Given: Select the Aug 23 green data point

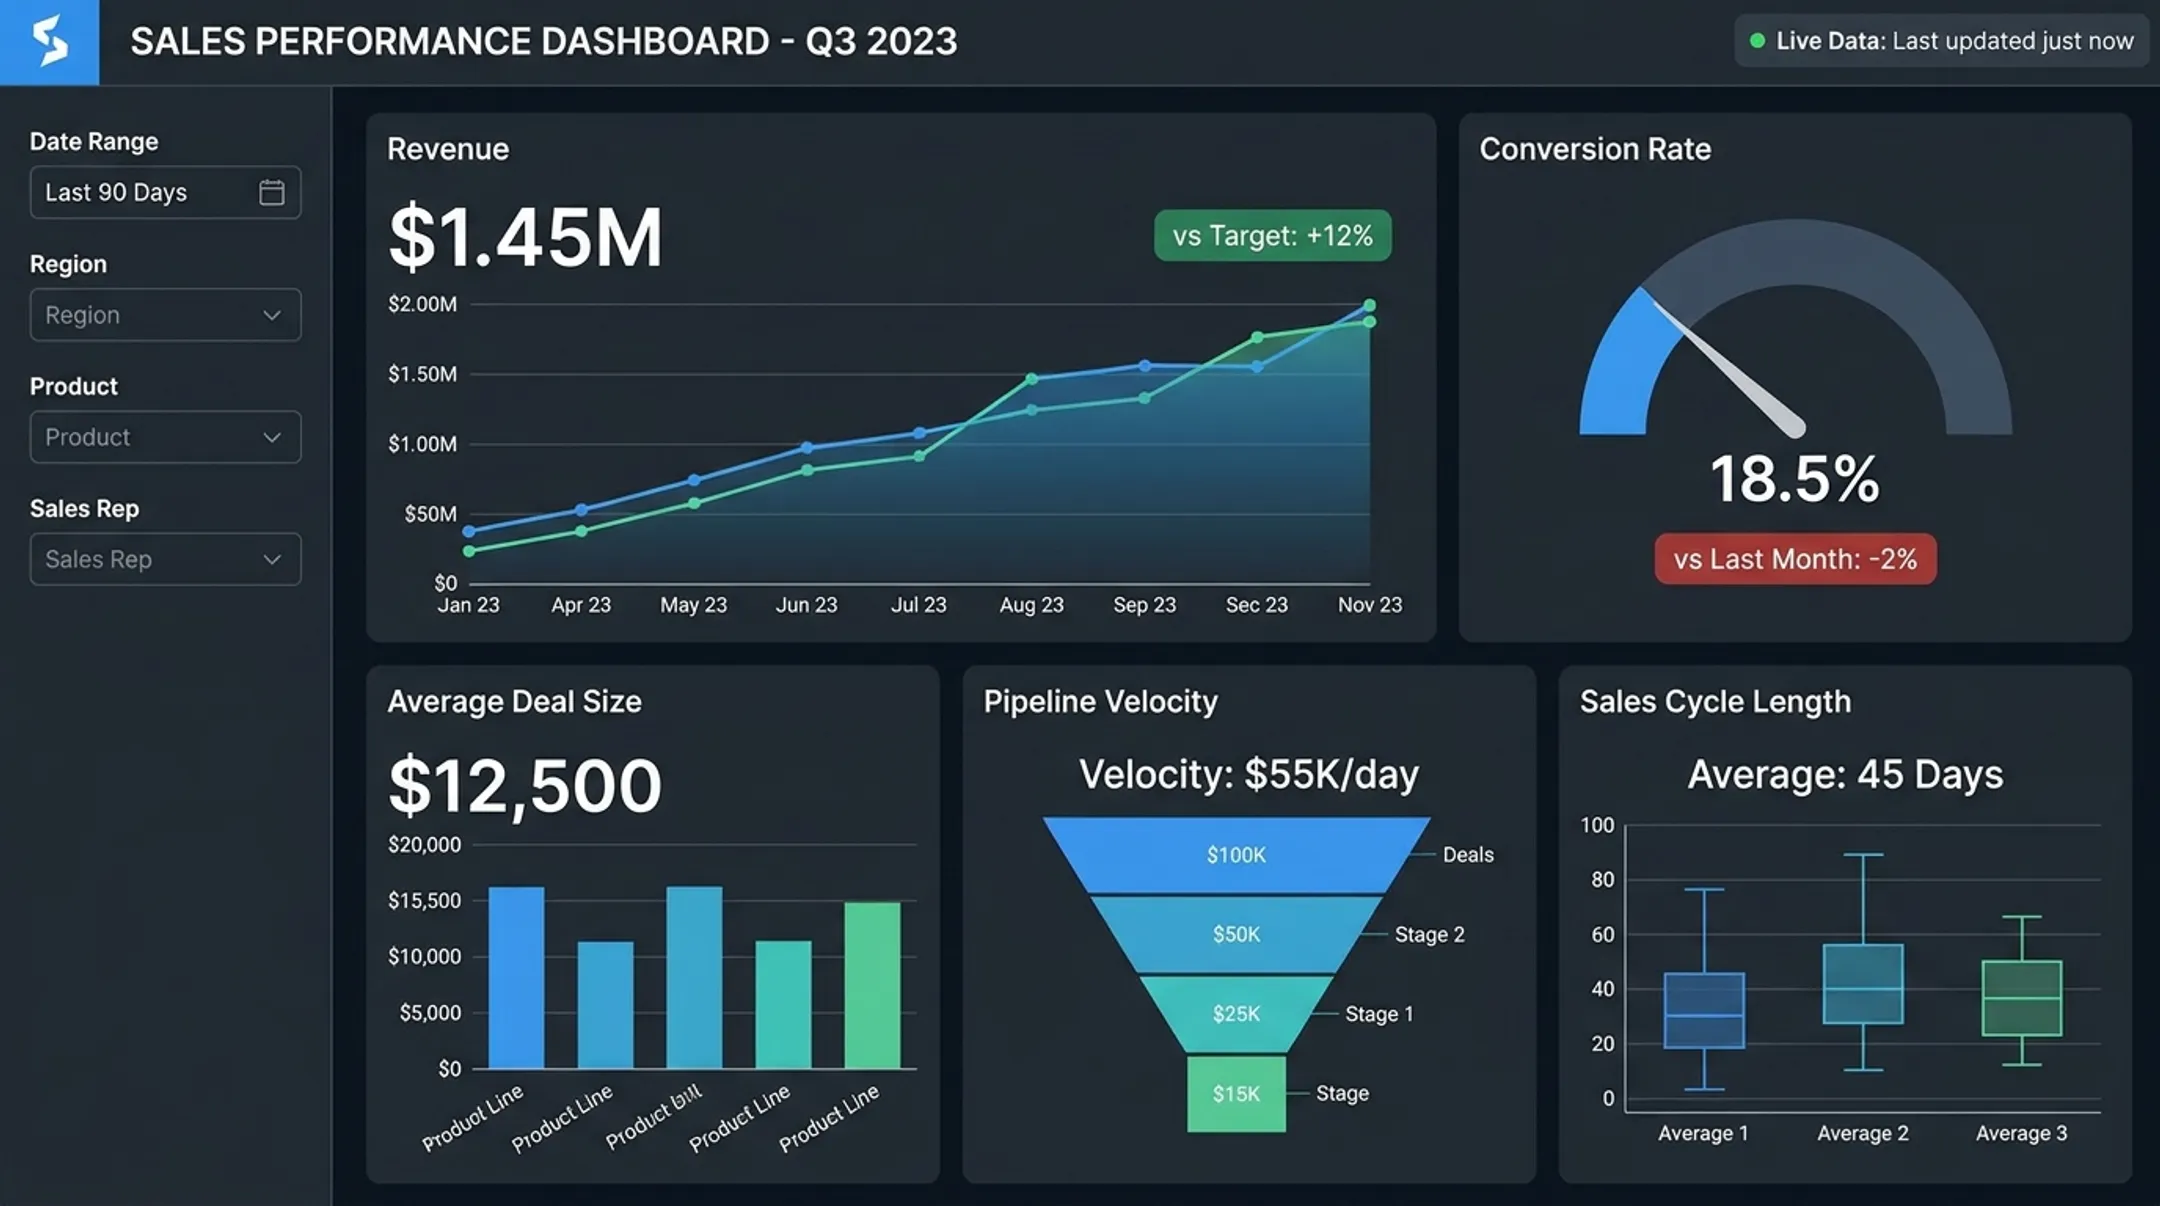Looking at the screenshot, I should [1032, 379].
